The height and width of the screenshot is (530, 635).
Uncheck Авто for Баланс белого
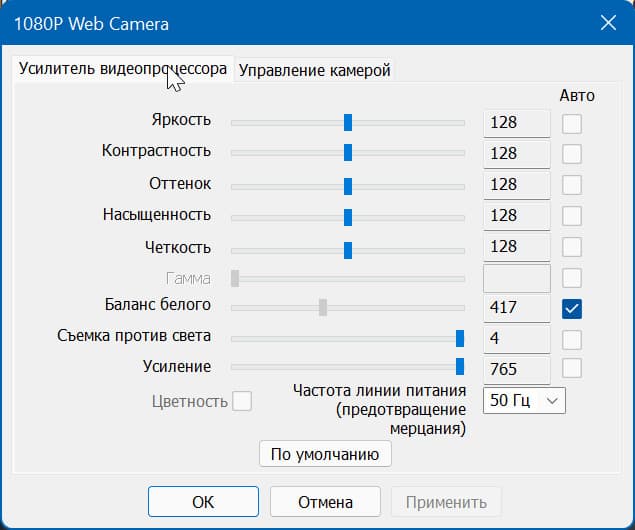[x=572, y=308]
